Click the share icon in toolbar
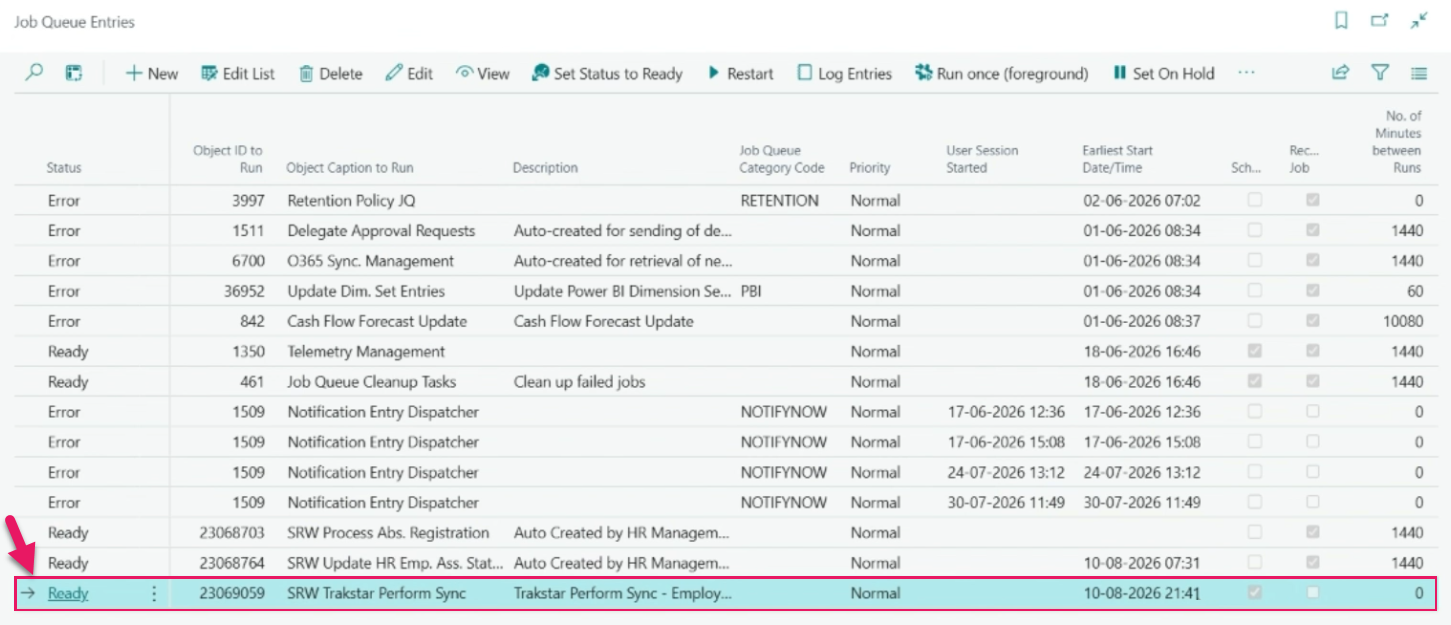 (x=1341, y=73)
